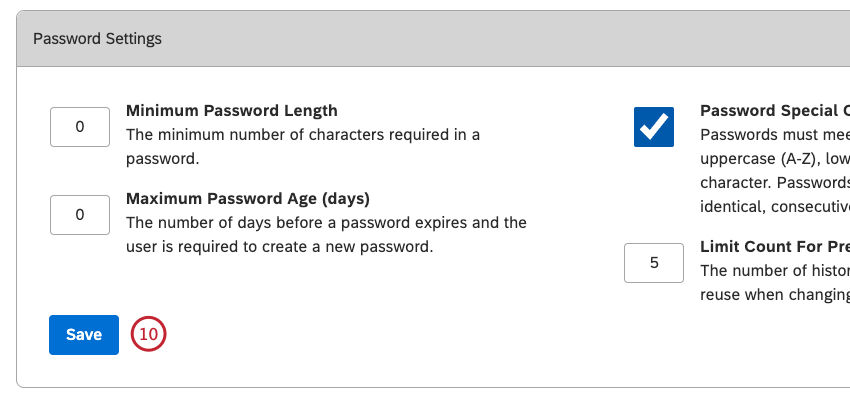Click the uppercase (A-Z) description text
Screen dimensions: 850x393
tap(775, 159)
